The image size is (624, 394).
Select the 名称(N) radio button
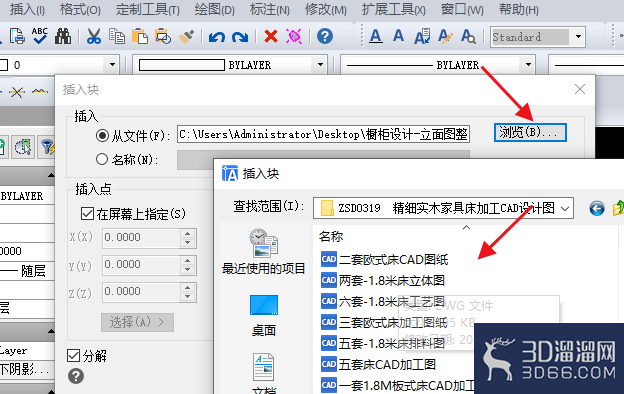pos(102,159)
